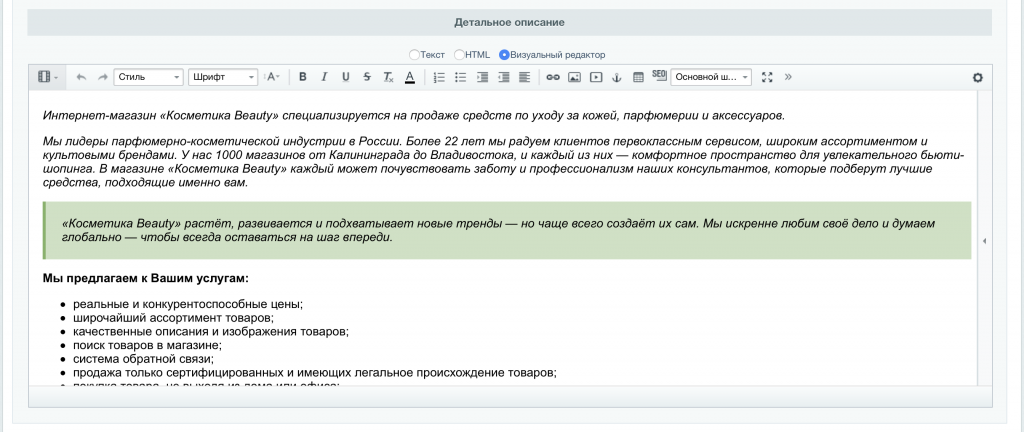Insert an anchor
The height and width of the screenshot is (432, 1024).
click(x=616, y=77)
